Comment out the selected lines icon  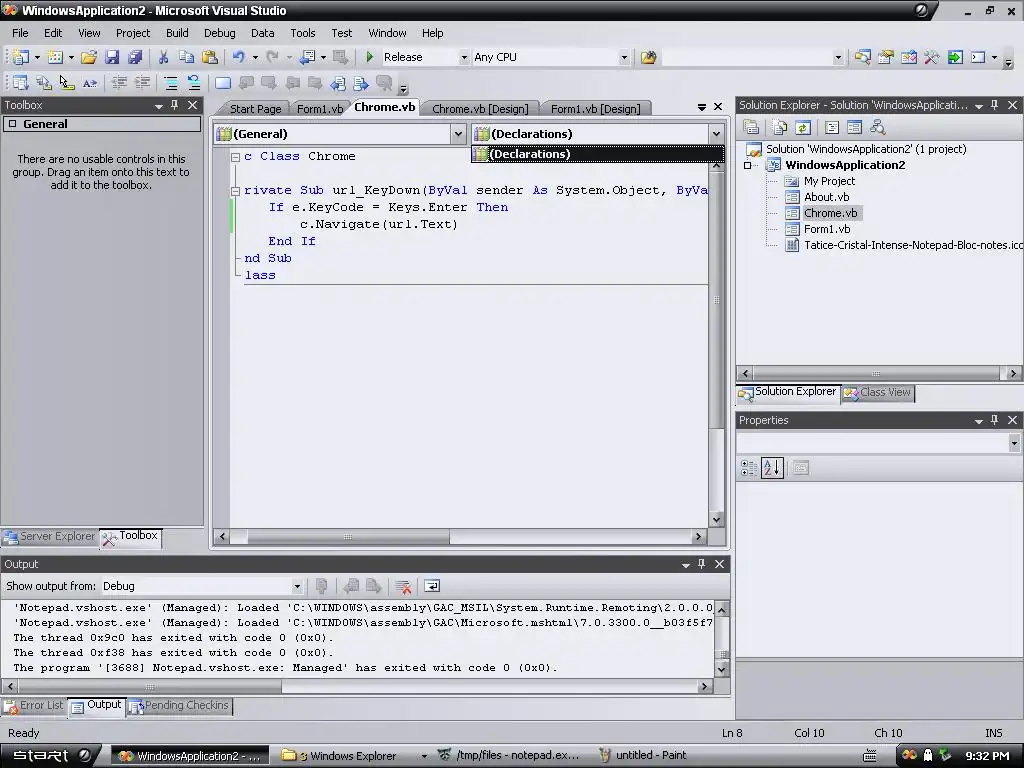(x=170, y=83)
